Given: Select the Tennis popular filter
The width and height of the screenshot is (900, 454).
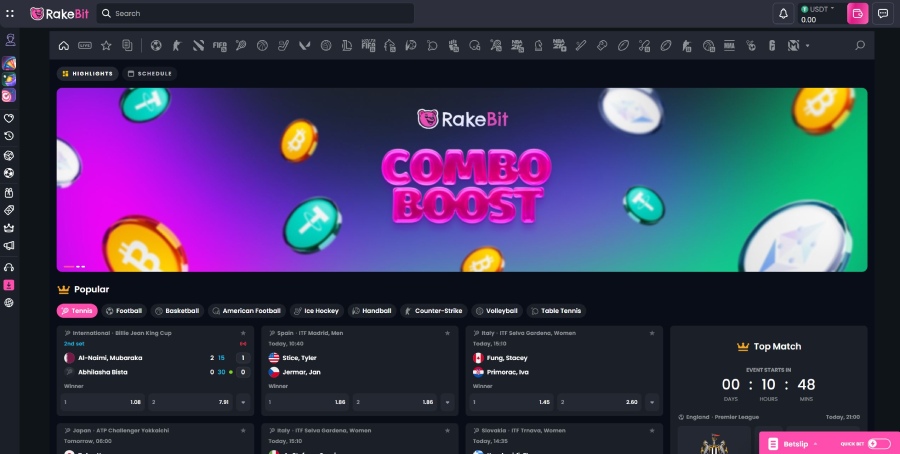Looking at the screenshot, I should coord(77,311).
